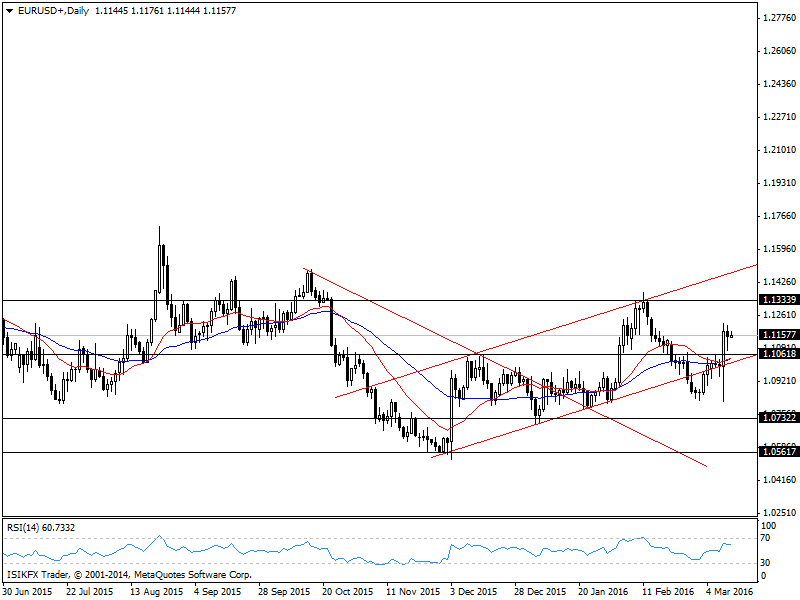Image resolution: width=800 pixels, height=600 pixels.
Task: Click the RSI 30 level scale label
Action: (x=765, y=563)
